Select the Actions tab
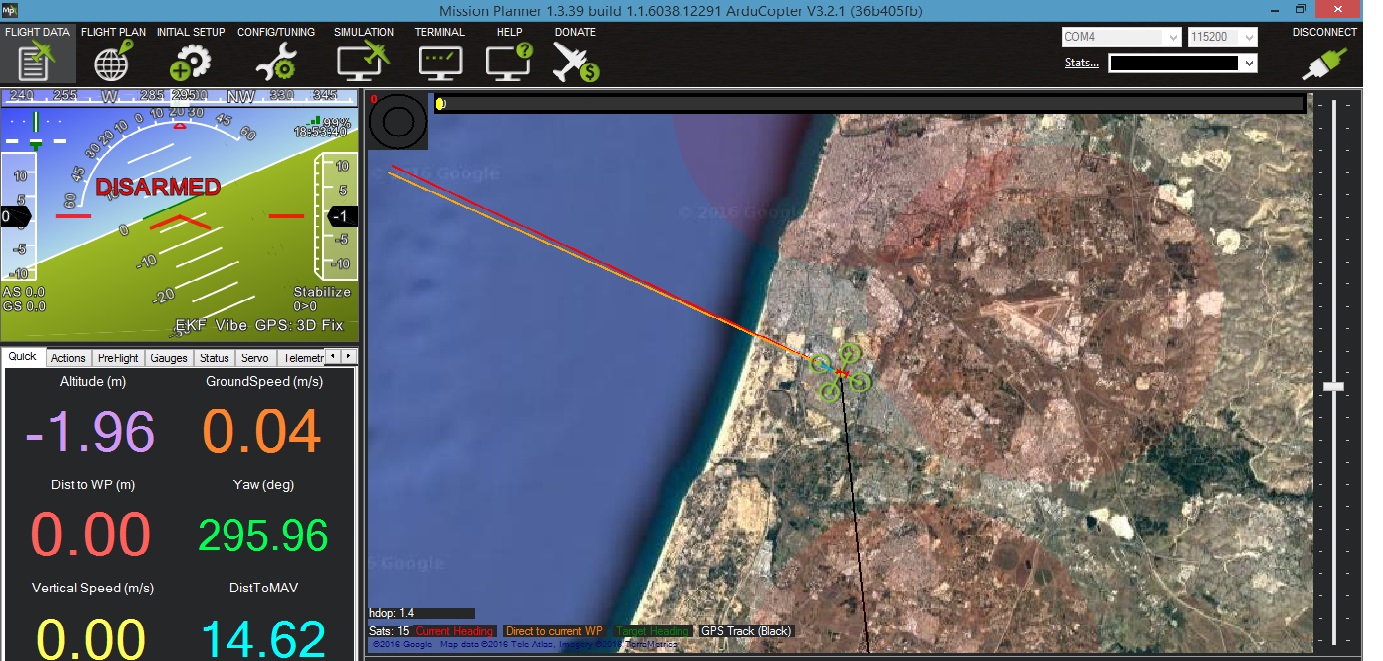This screenshot has height=661, width=1383. [68, 358]
